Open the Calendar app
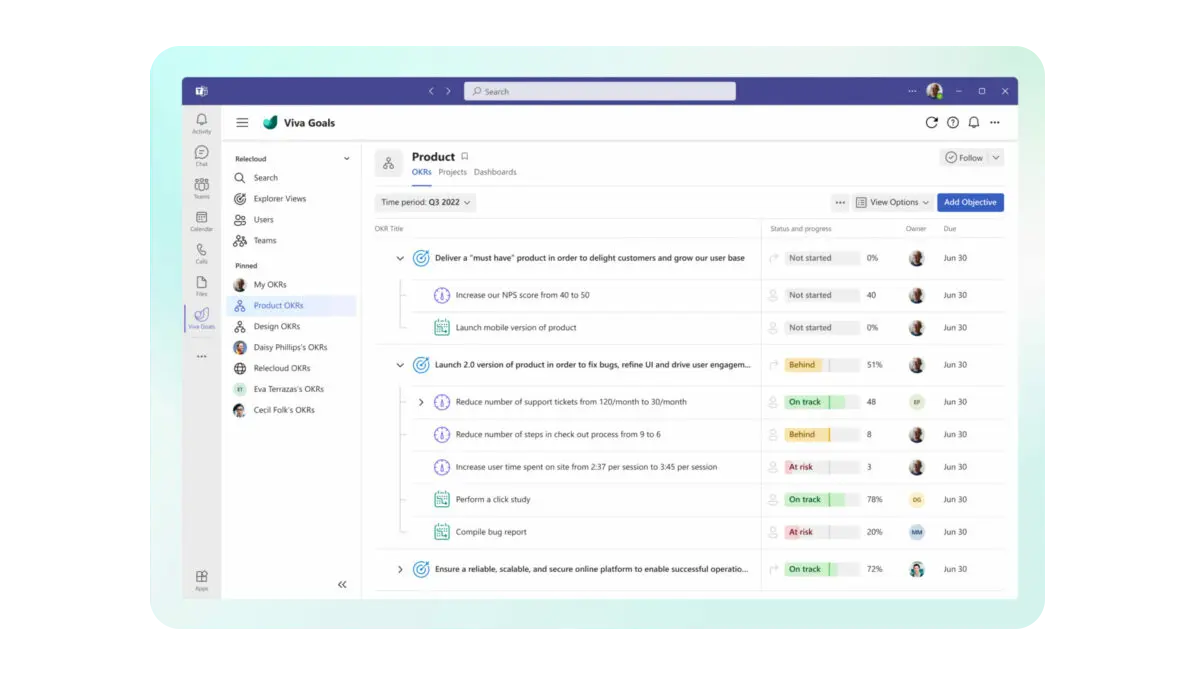1200x675 pixels. 201,221
